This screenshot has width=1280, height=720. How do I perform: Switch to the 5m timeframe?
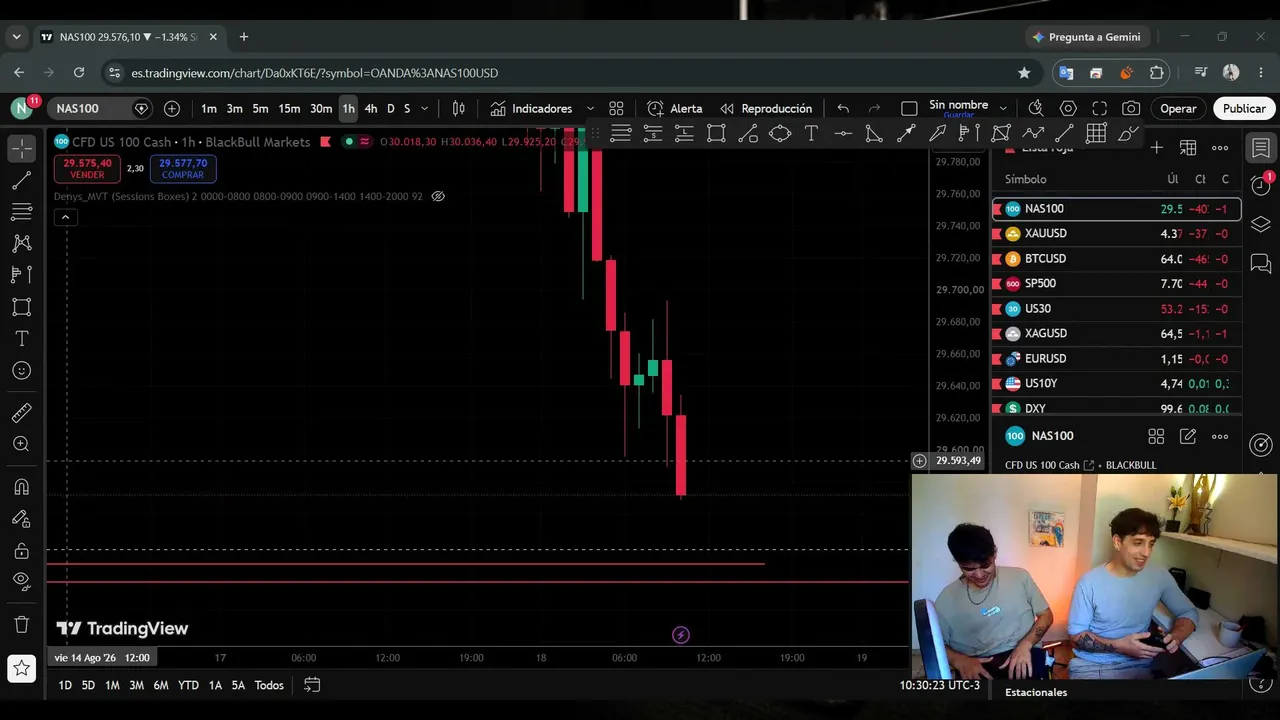(x=260, y=108)
